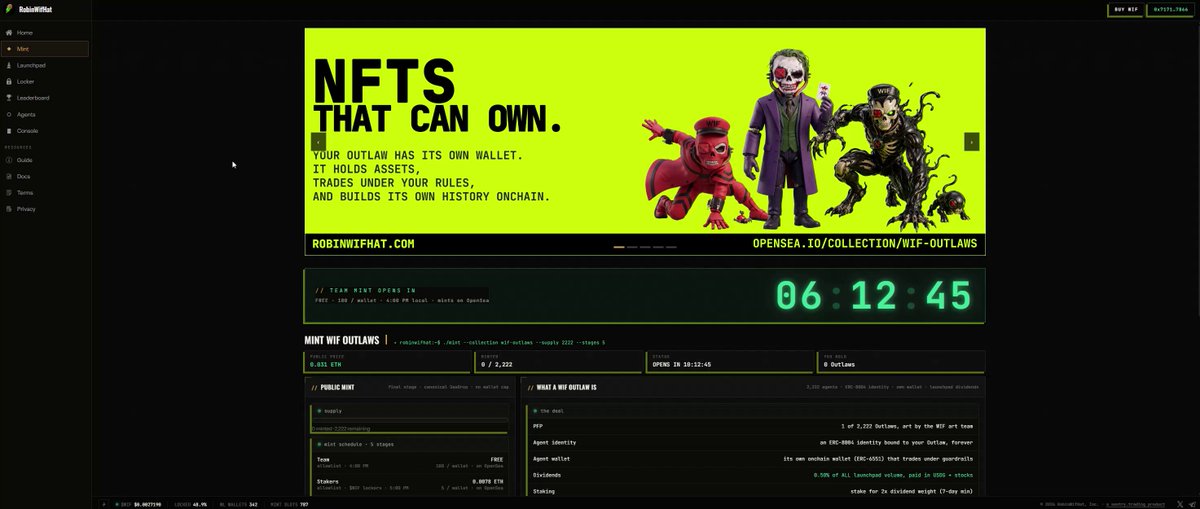1200x509 pixels.
Task: Click the Docs page icon in sidebar
Action: click(x=8, y=176)
